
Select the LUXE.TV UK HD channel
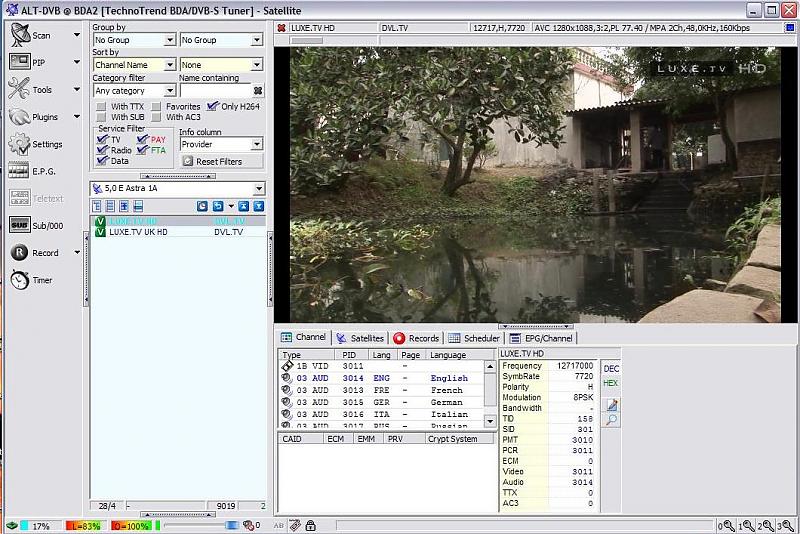pos(178,232)
